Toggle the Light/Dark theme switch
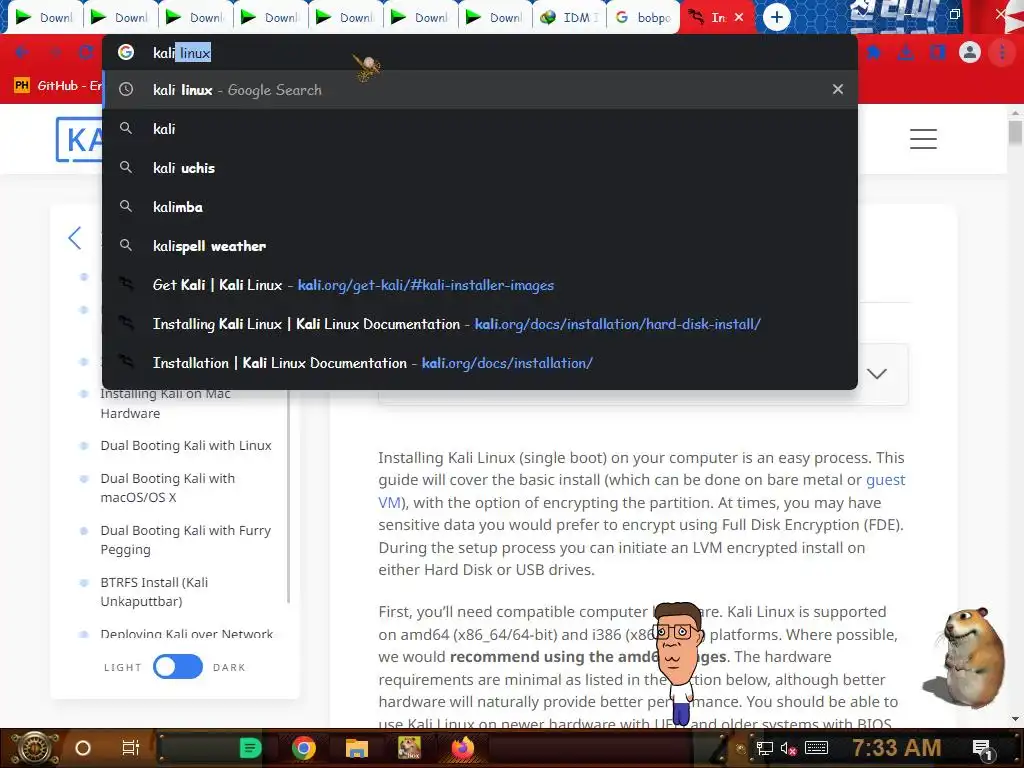Screen dimensions: 1024x768 click(178, 667)
